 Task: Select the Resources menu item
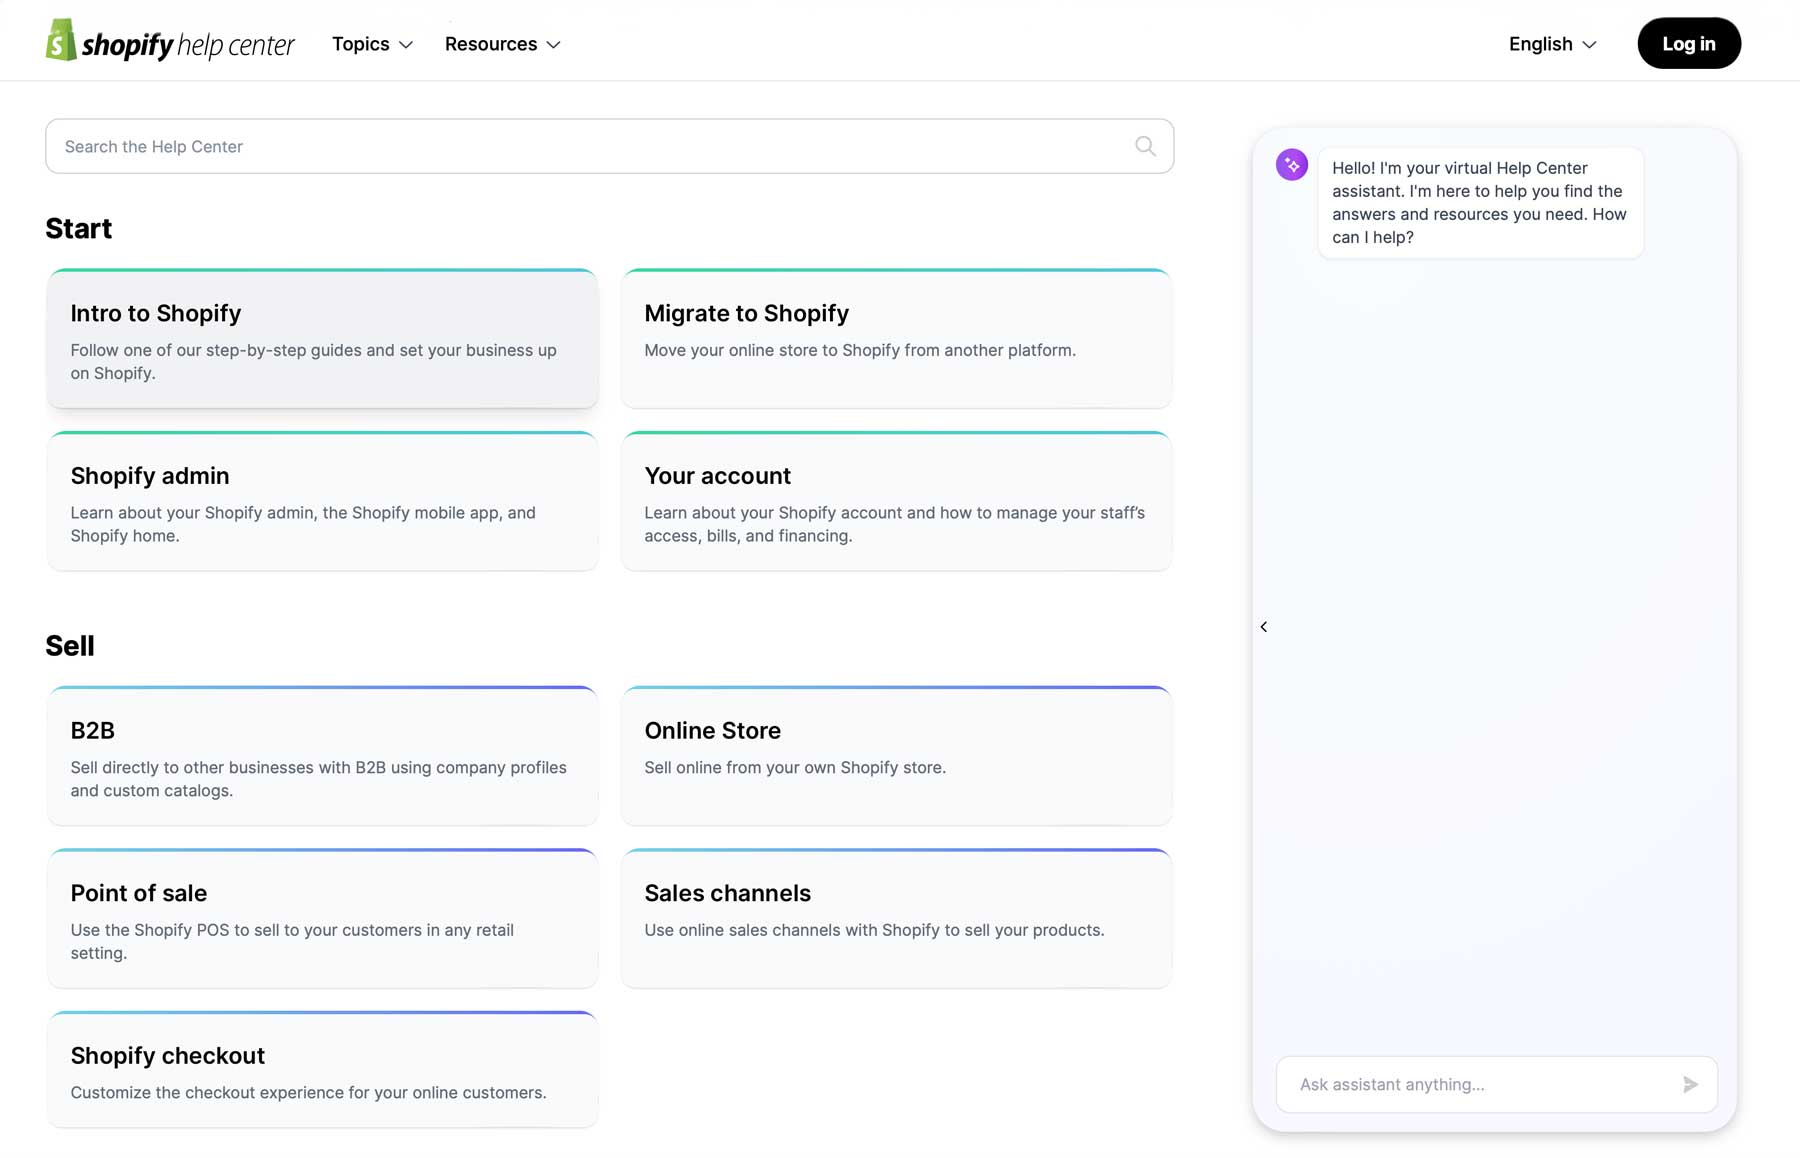(x=503, y=44)
